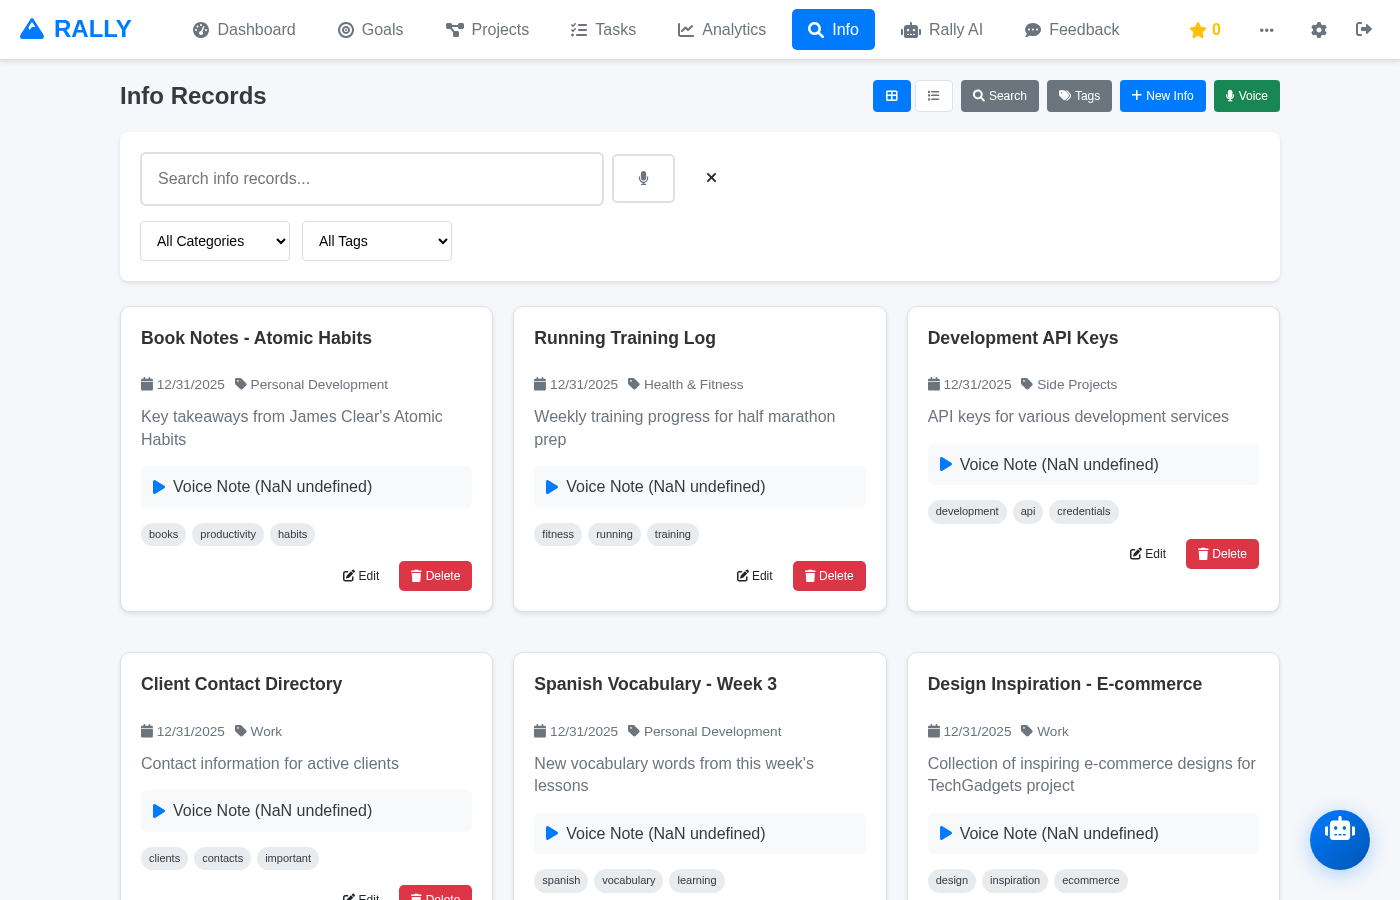The height and width of the screenshot is (900, 1400).
Task: Toggle the Search filter panel
Action: [x=999, y=95]
